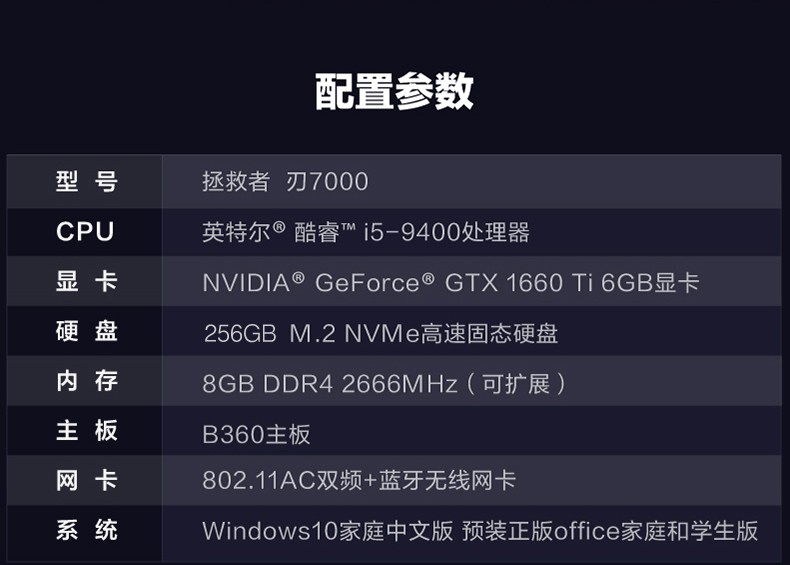Select the 系统 row label
Viewport: 790px width, 565px height.
(87, 530)
